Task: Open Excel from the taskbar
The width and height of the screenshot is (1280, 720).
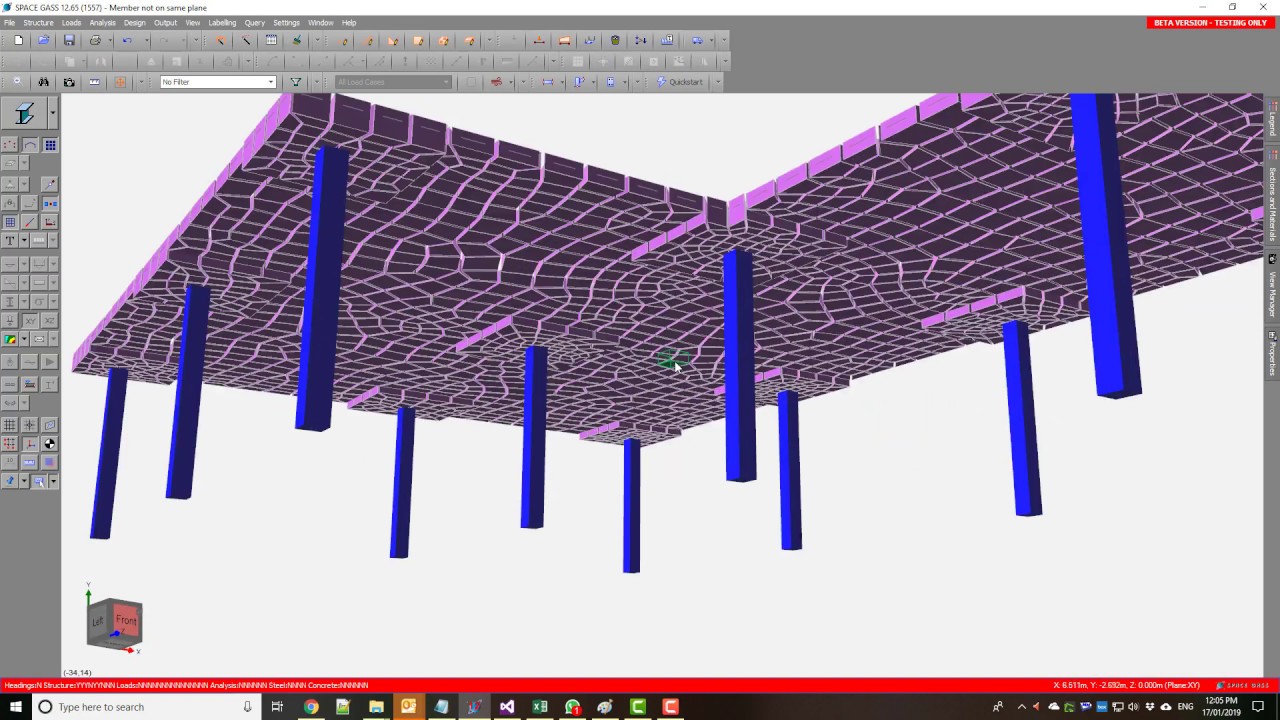Action: [540, 707]
